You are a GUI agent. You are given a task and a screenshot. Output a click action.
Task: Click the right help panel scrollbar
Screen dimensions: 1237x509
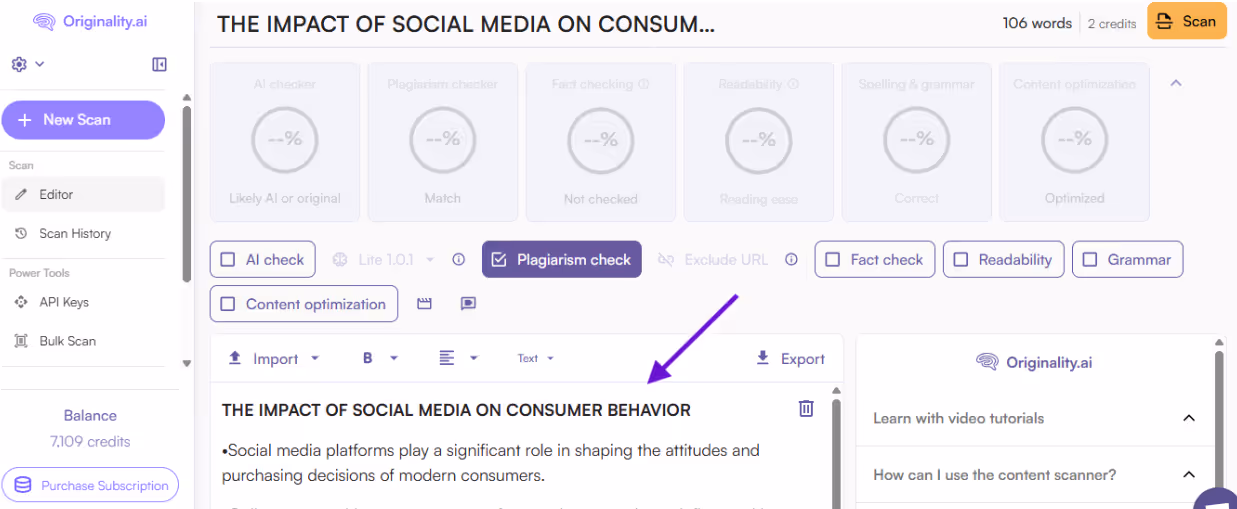[x=1219, y=418]
